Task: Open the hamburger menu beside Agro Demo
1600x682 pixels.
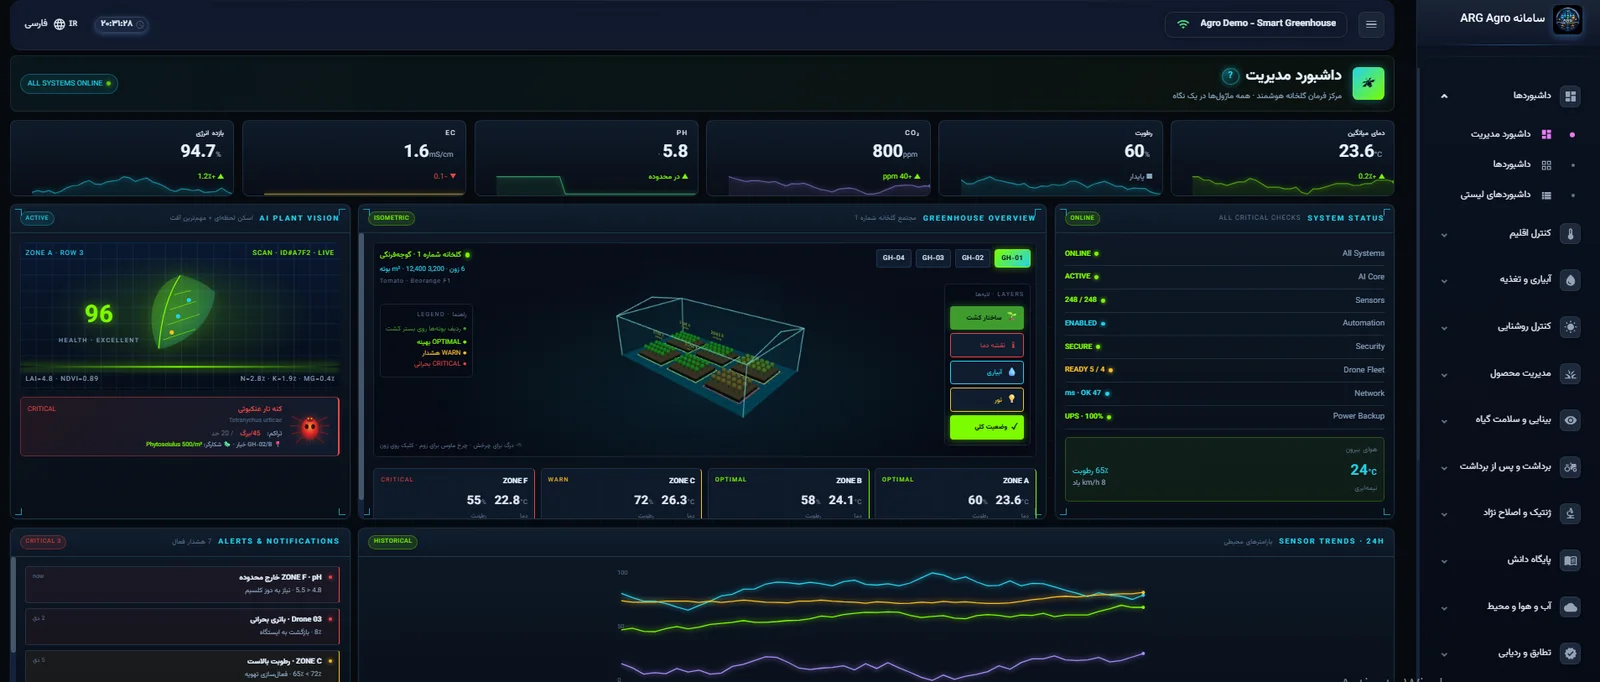Action: 1371,24
